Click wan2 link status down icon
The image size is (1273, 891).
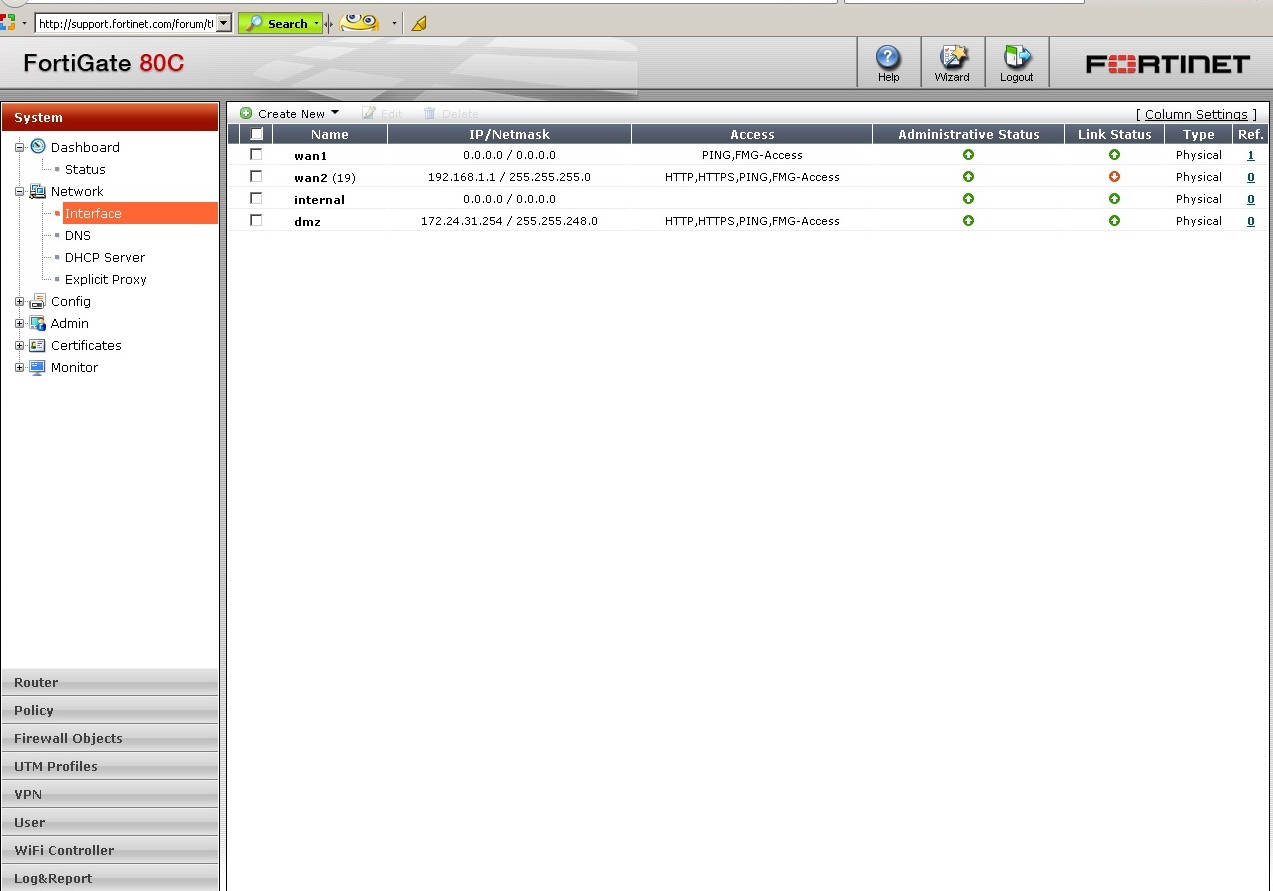(1114, 177)
